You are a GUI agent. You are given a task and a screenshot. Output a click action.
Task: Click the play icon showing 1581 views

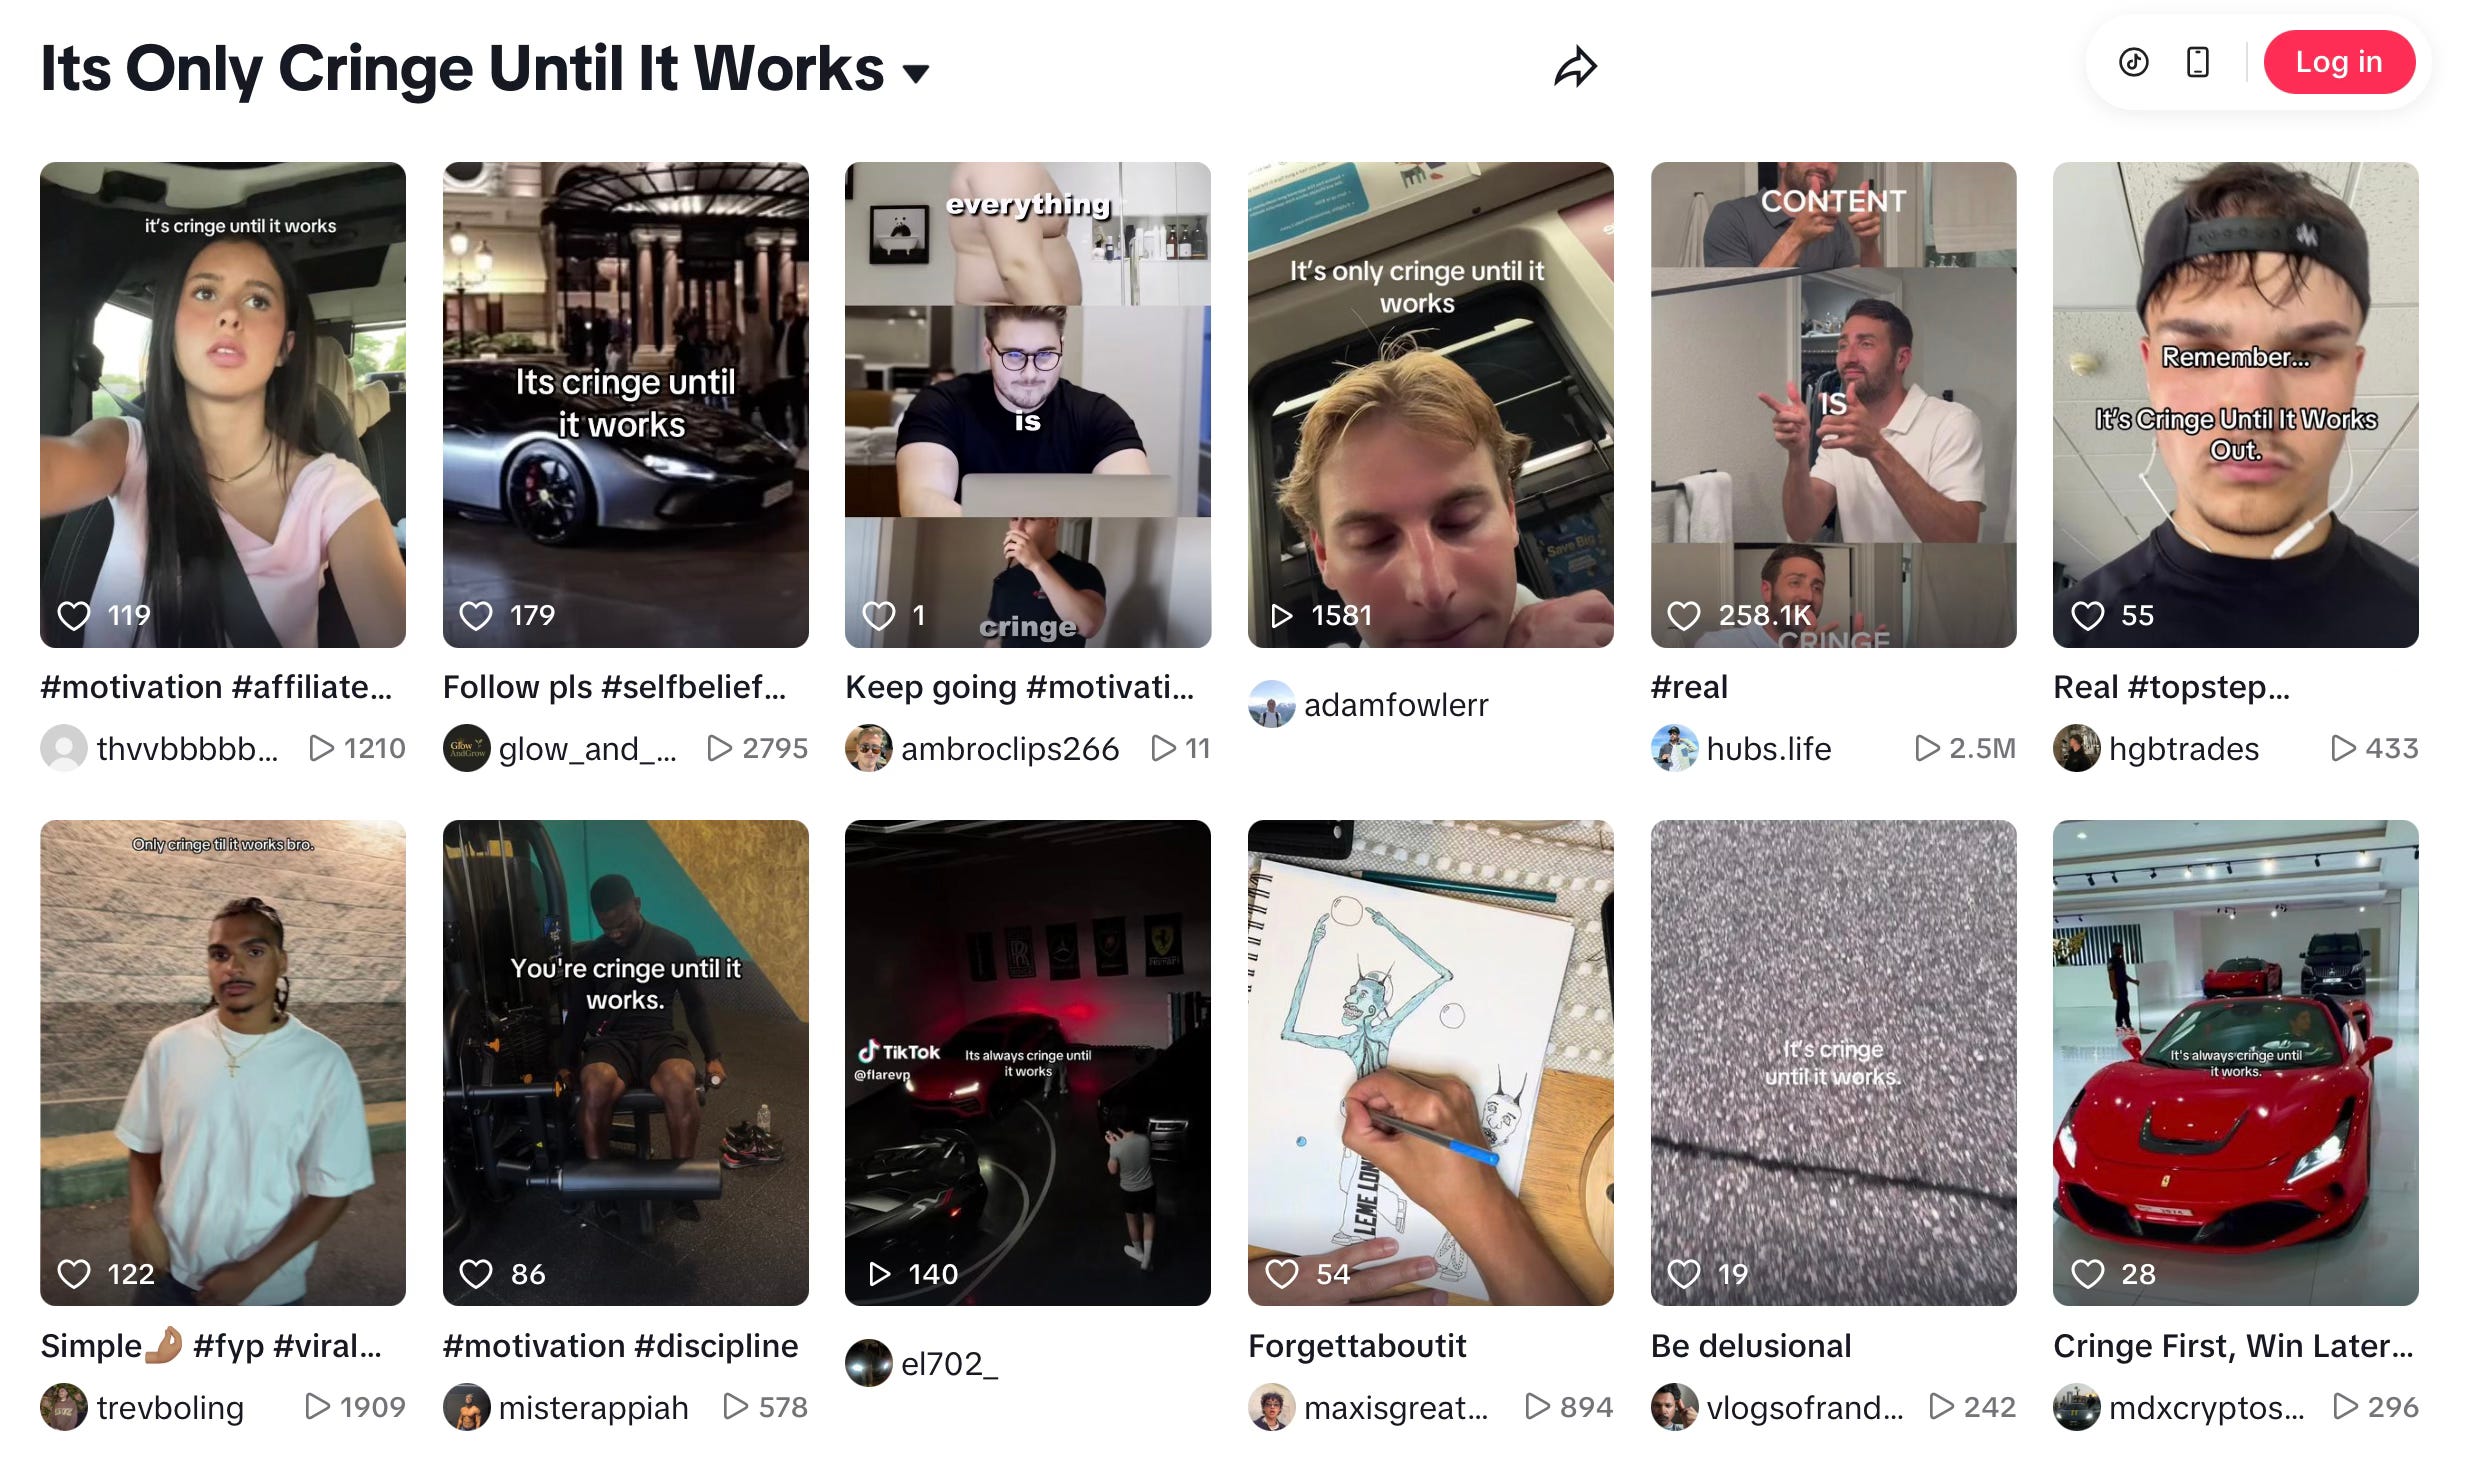click(x=1281, y=615)
